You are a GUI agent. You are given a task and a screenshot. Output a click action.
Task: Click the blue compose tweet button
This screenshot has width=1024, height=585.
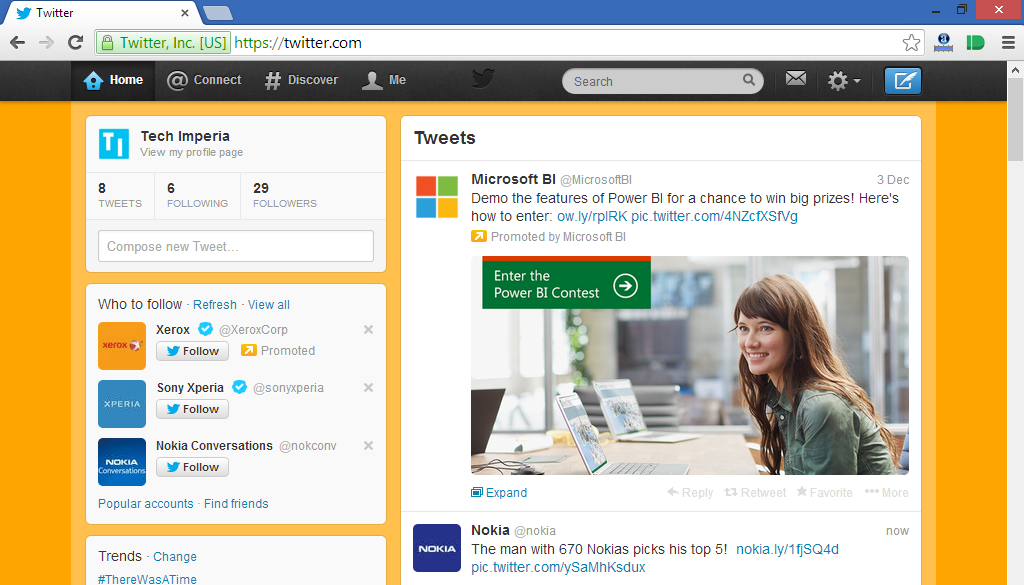[903, 81]
